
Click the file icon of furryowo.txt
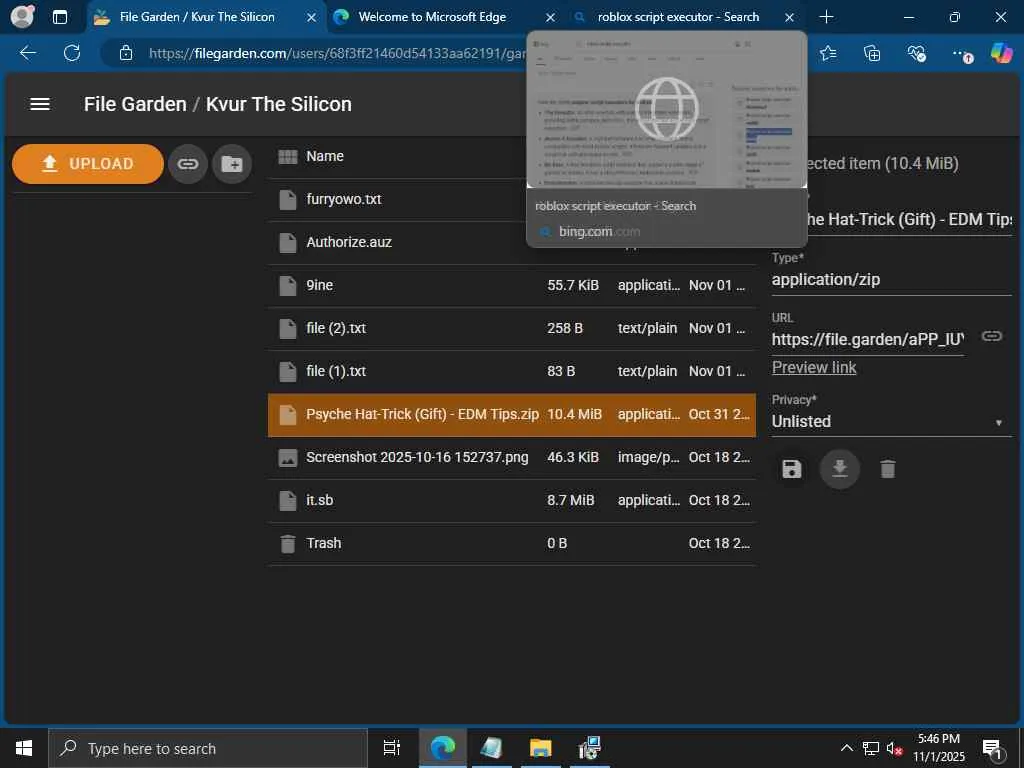click(x=287, y=199)
